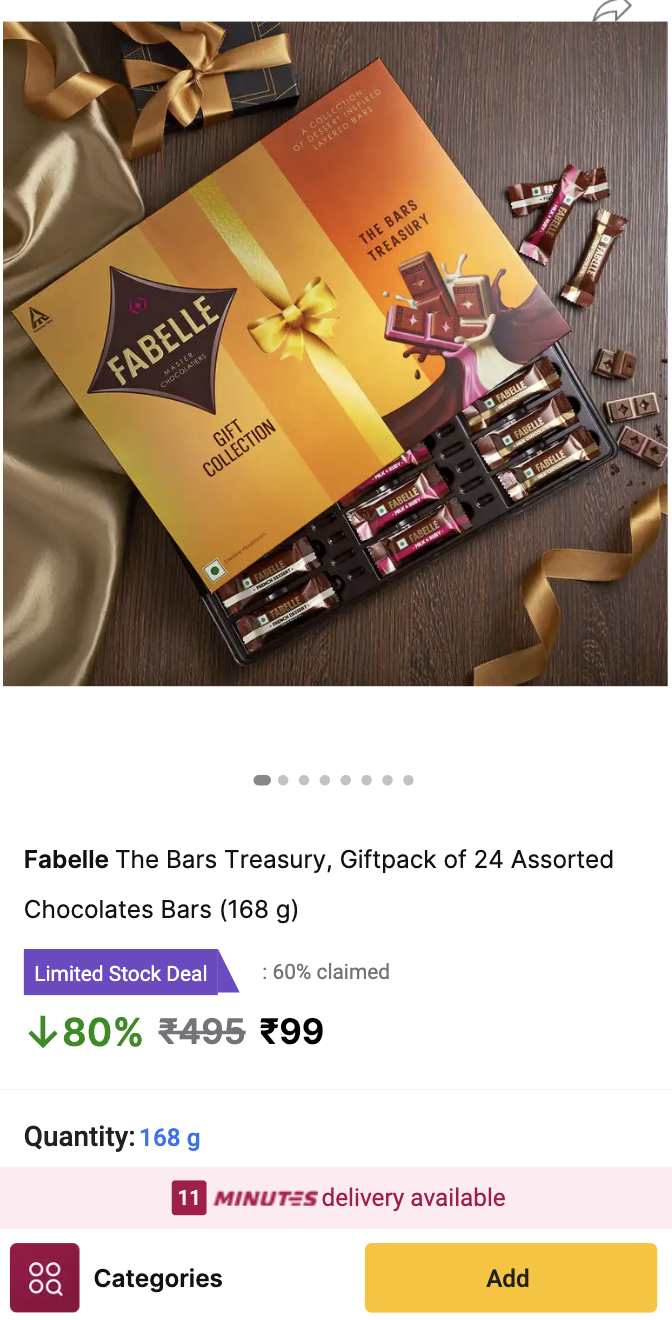The image size is (672, 1320).
Task: Tap the share arrow icon
Action: [612, 10]
